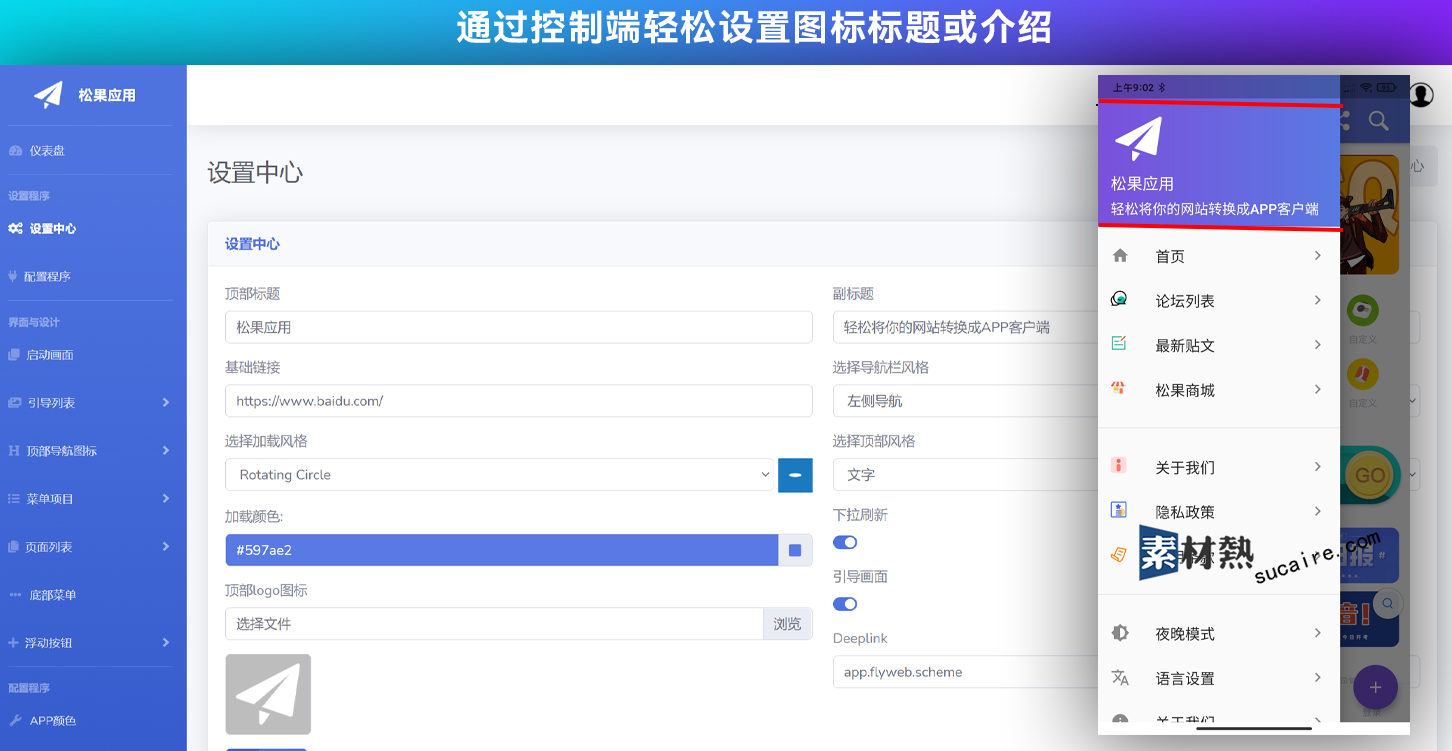This screenshot has height=751, width=1452.
Task: Tap the gold GO coin icon on phone
Action: coord(1370,475)
